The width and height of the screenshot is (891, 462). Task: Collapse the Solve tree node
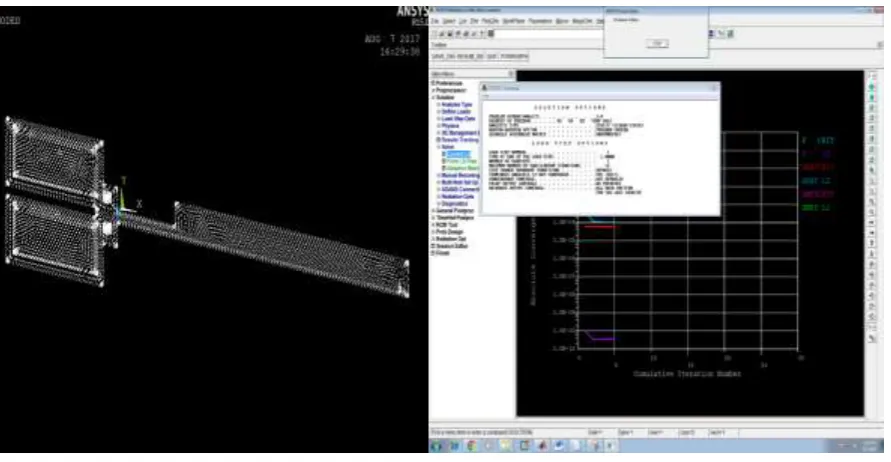[446, 147]
